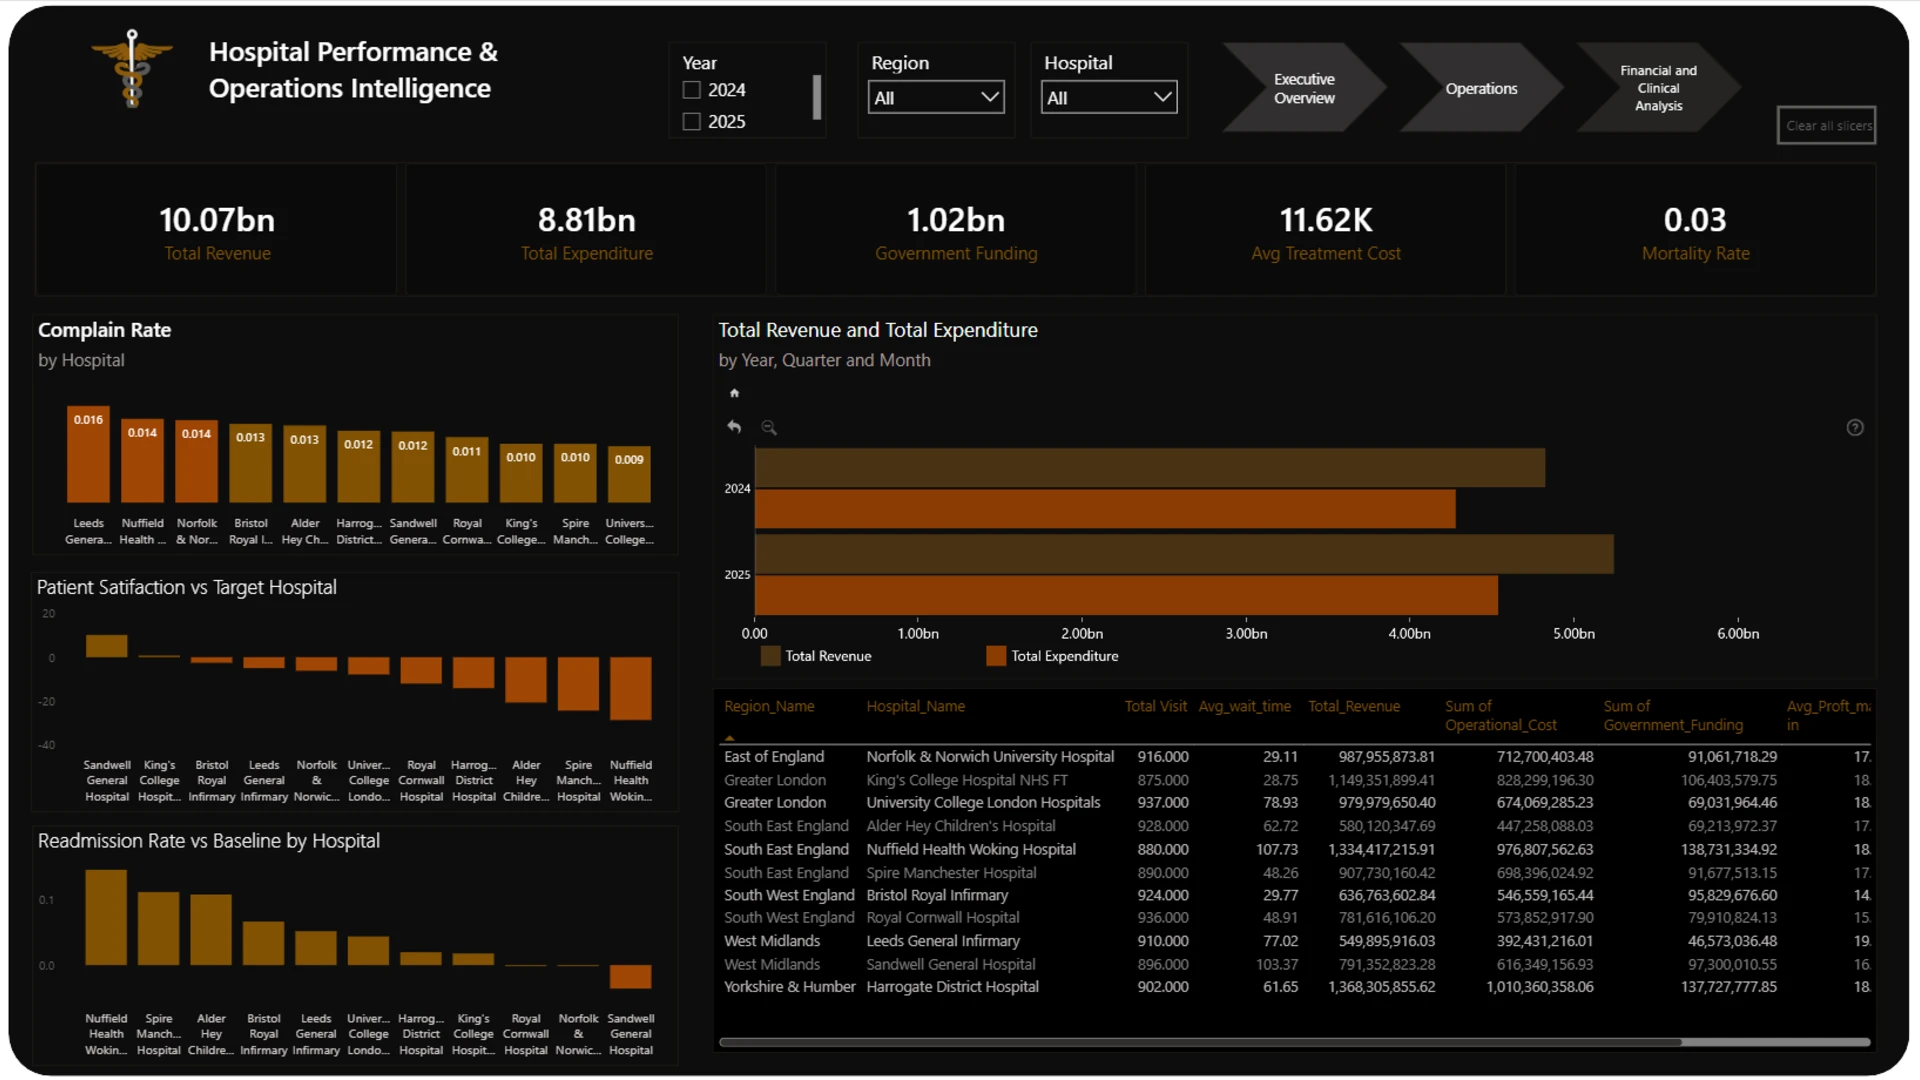1920x1080 pixels.
Task: Switch to the Operations page tab
Action: [x=1480, y=88]
